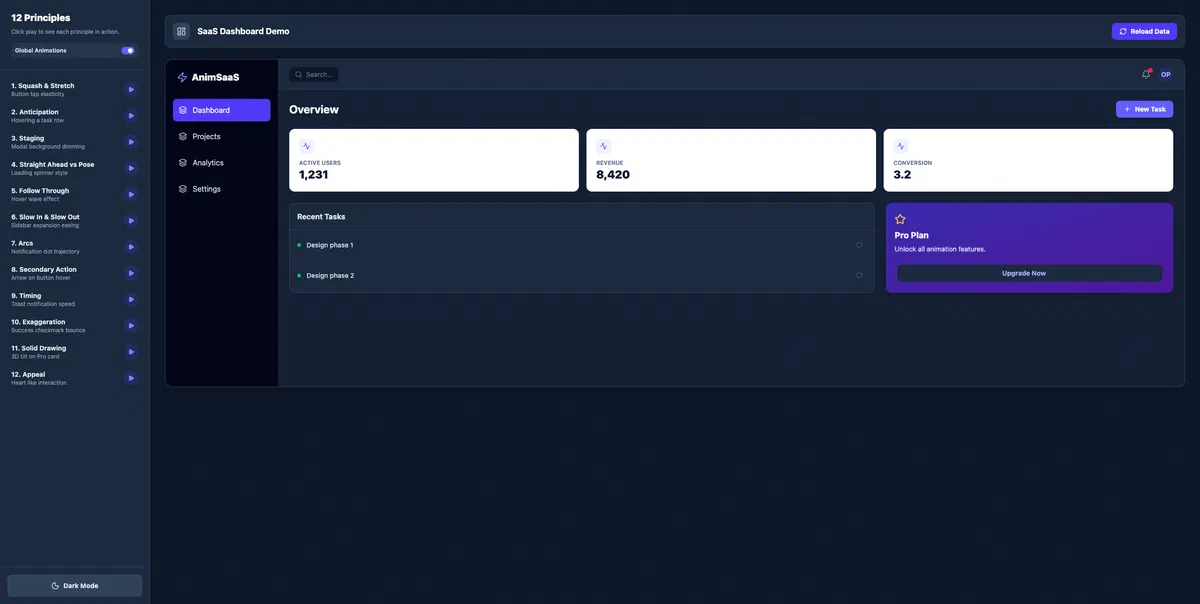1200x604 pixels.
Task: Open notifications via the bell icon
Action: (1146, 74)
